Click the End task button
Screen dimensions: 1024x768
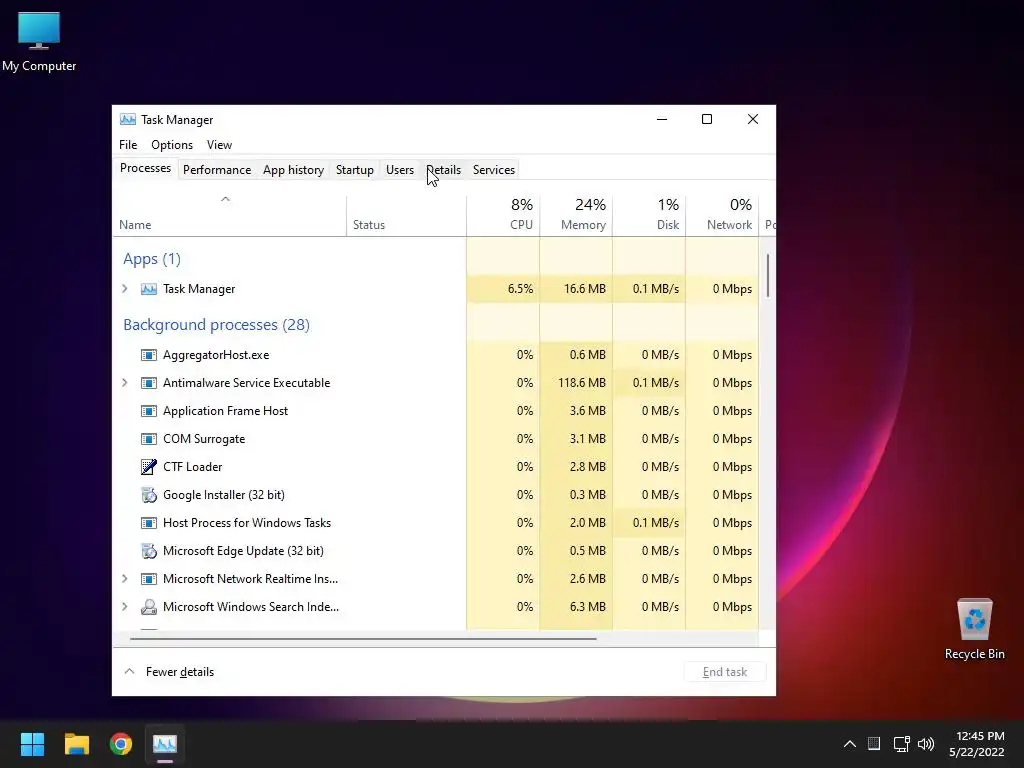point(725,672)
